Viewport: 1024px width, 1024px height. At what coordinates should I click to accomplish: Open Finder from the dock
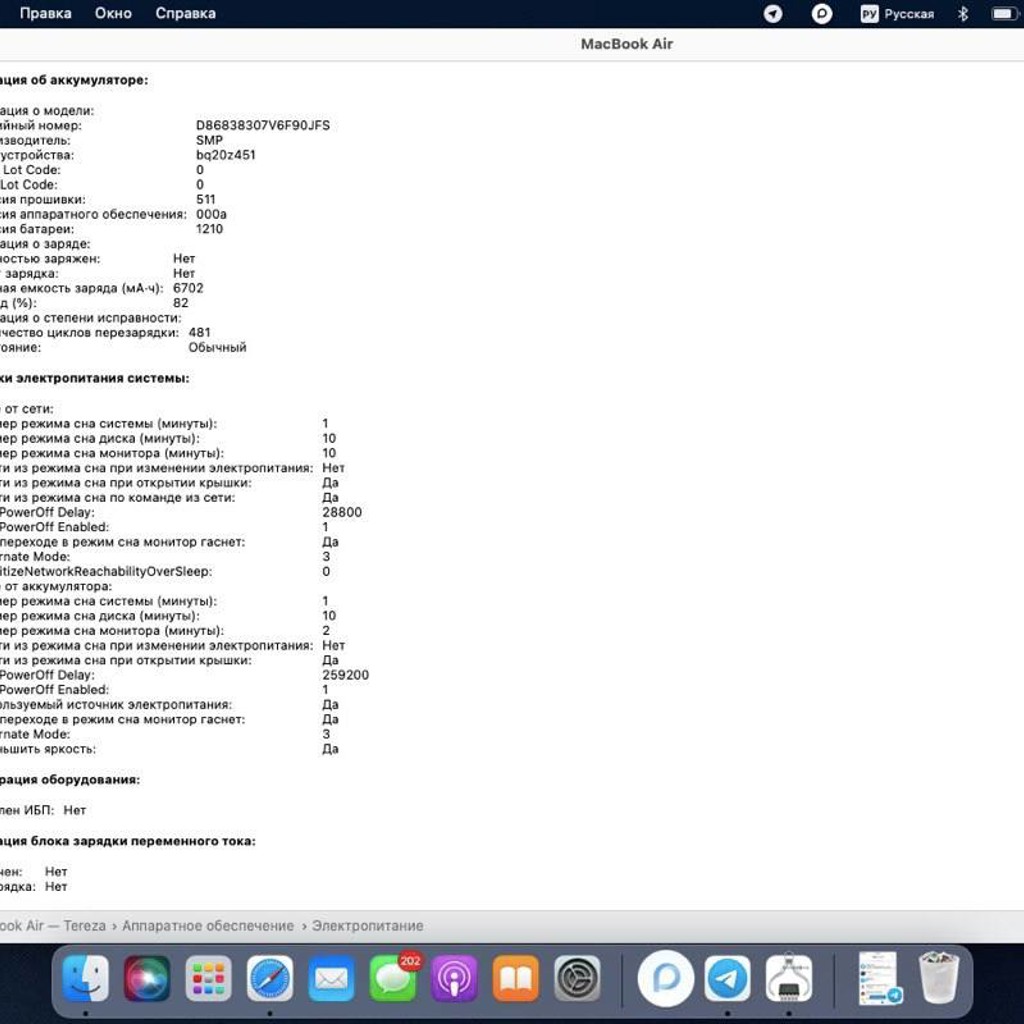[86, 978]
